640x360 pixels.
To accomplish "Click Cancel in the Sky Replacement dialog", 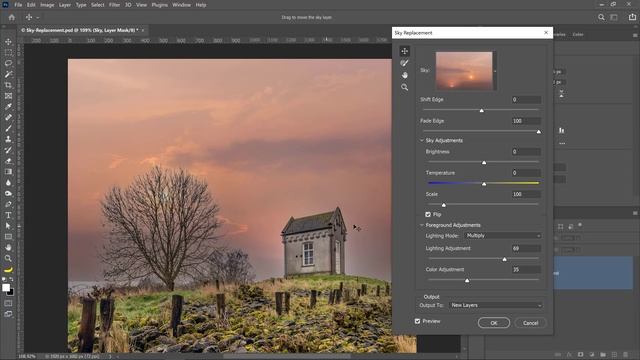I will point(531,323).
